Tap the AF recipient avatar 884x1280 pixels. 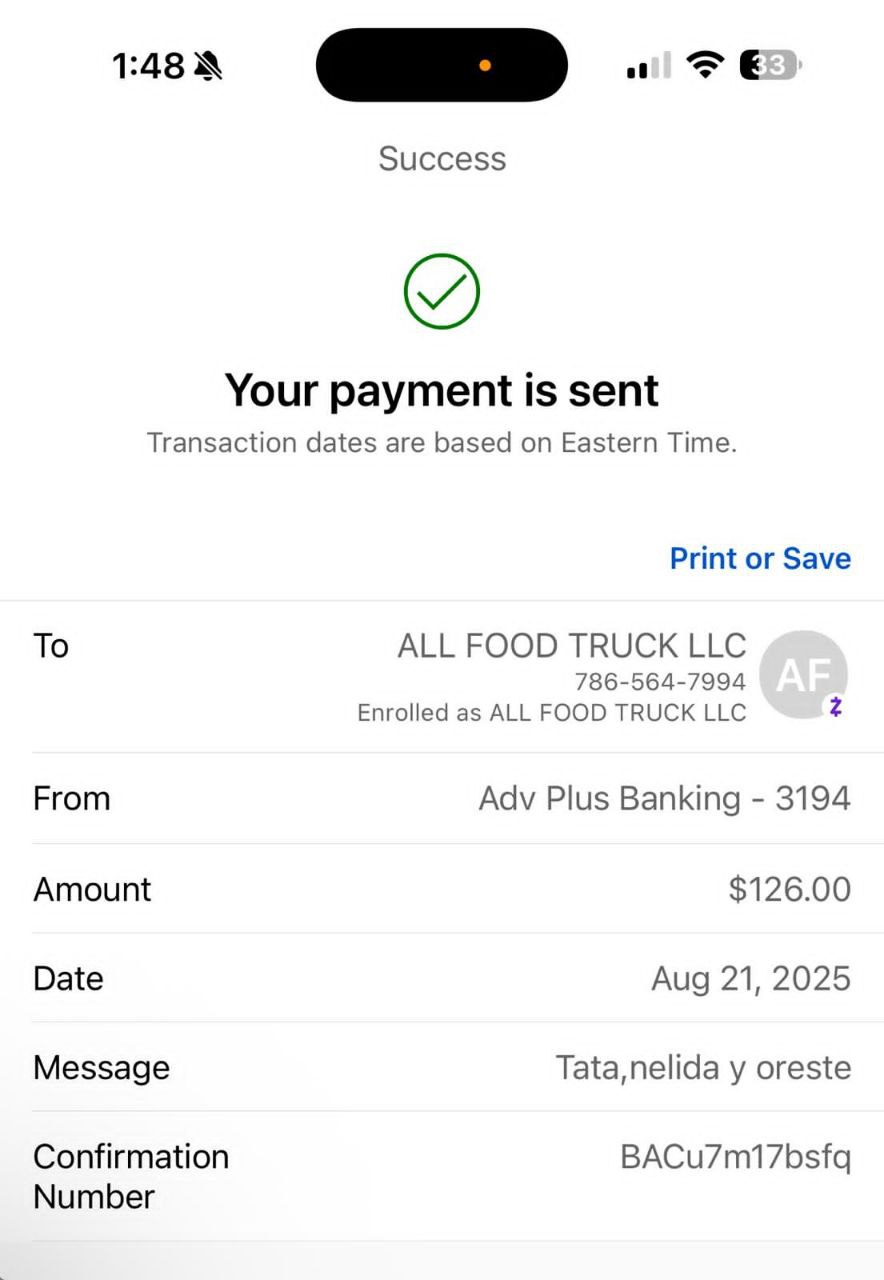tap(802, 674)
